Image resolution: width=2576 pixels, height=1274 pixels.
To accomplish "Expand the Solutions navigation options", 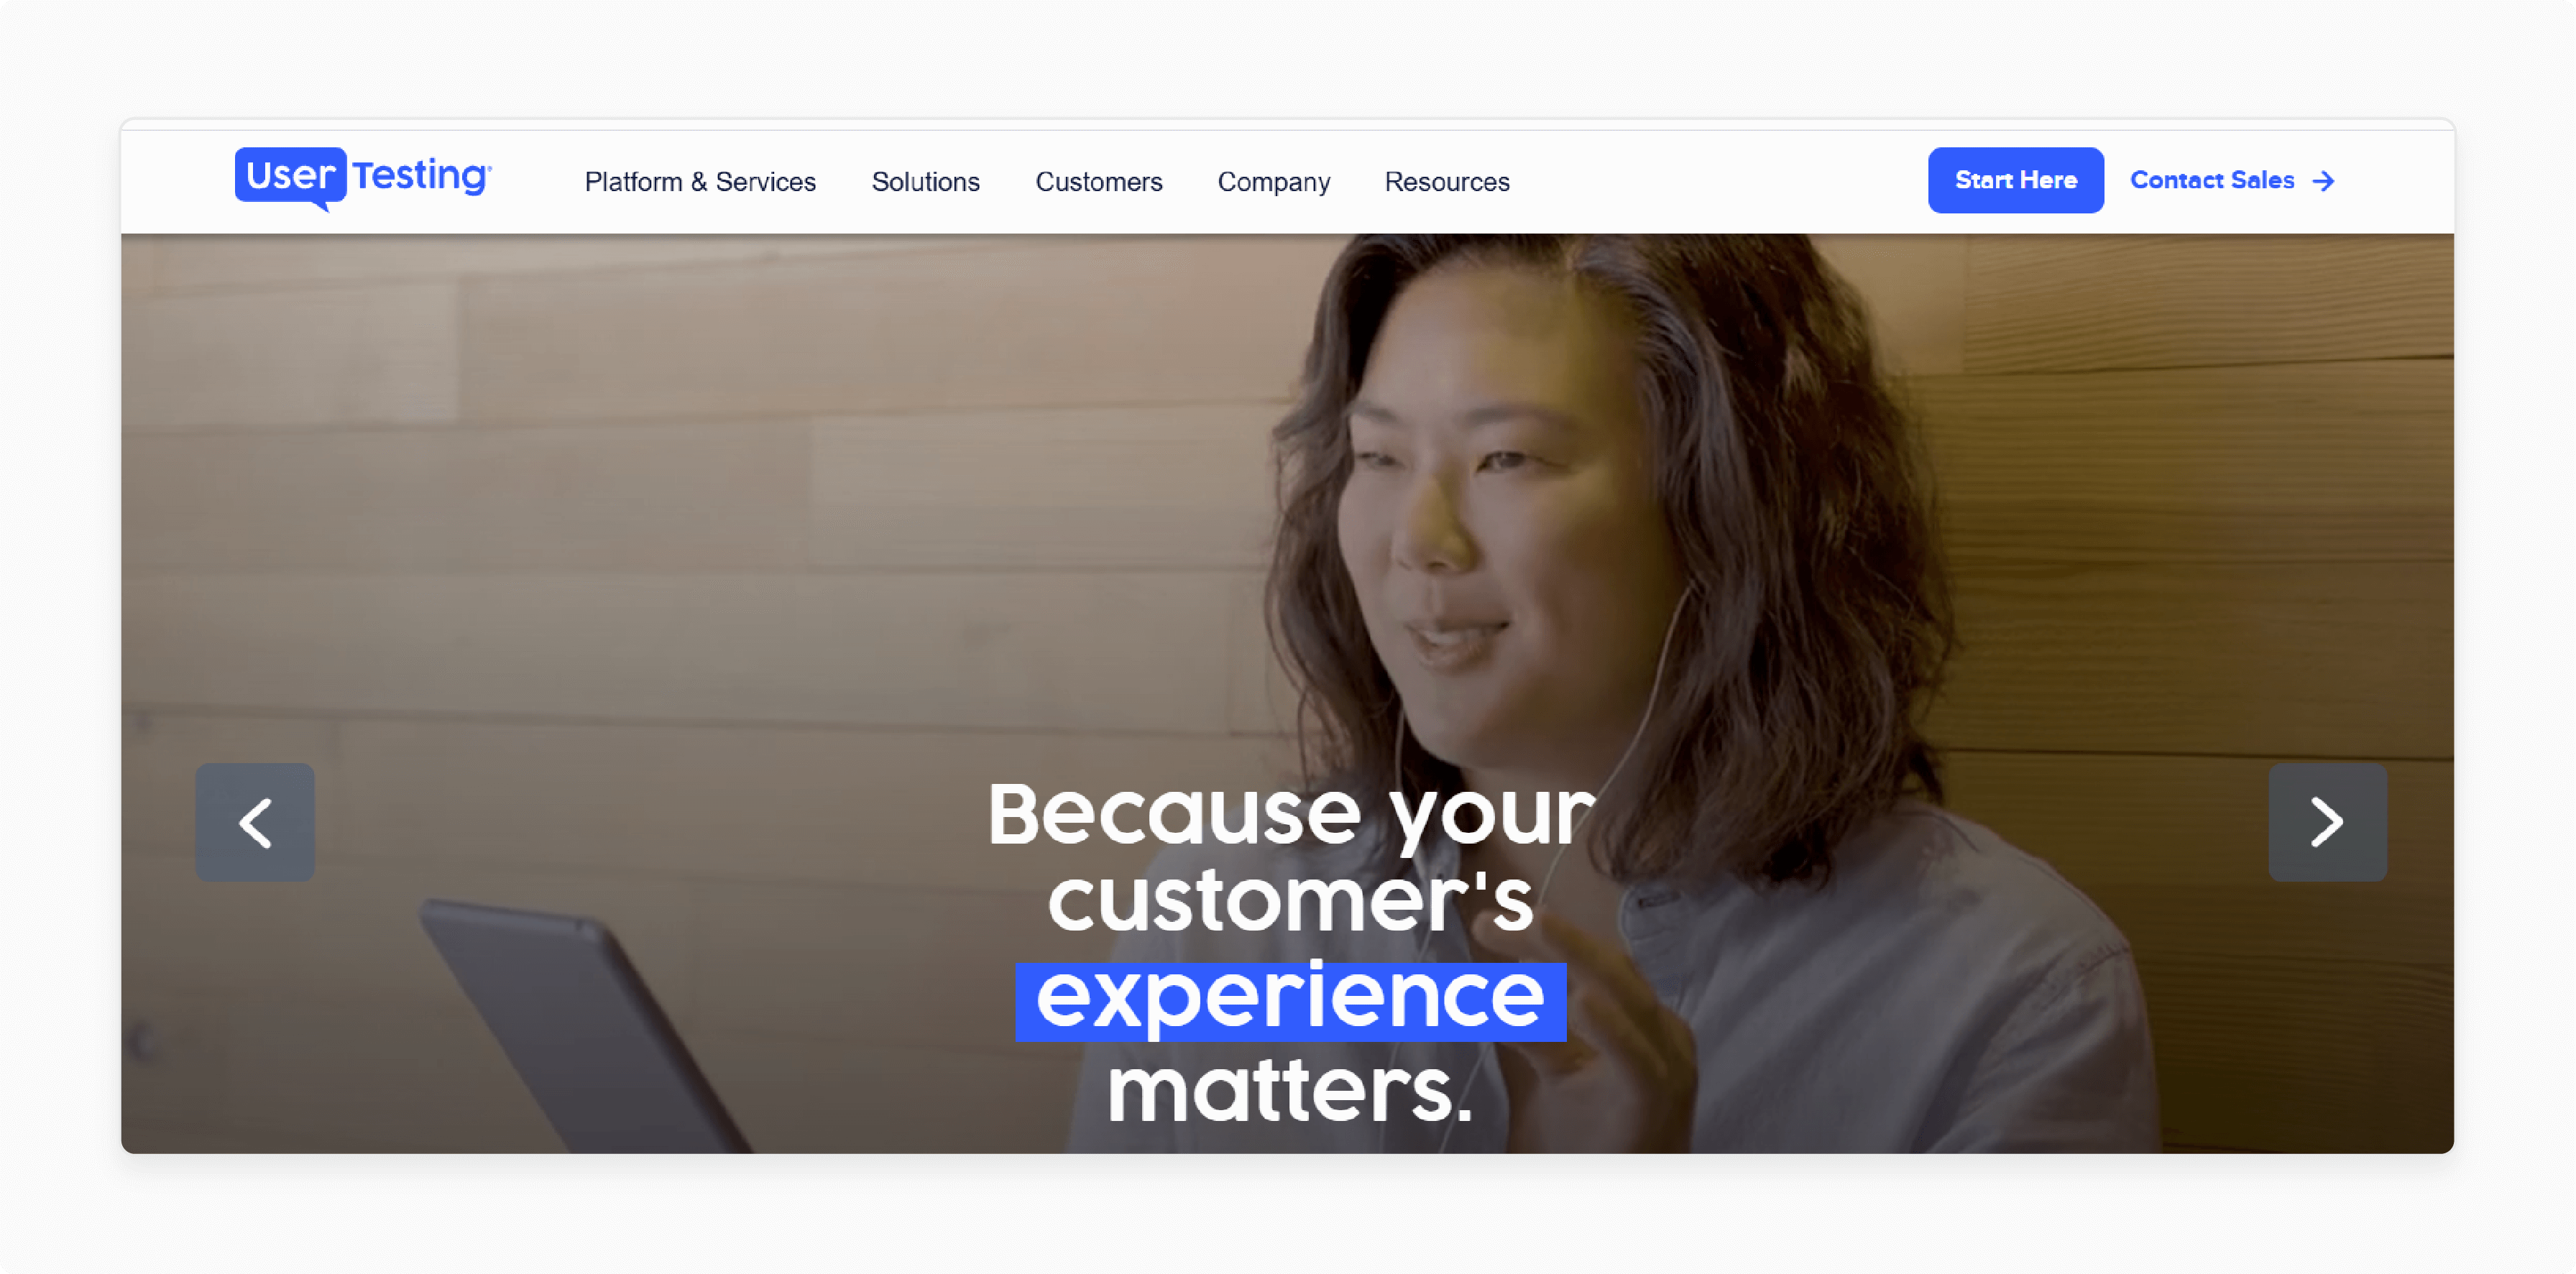I will 925,180.
